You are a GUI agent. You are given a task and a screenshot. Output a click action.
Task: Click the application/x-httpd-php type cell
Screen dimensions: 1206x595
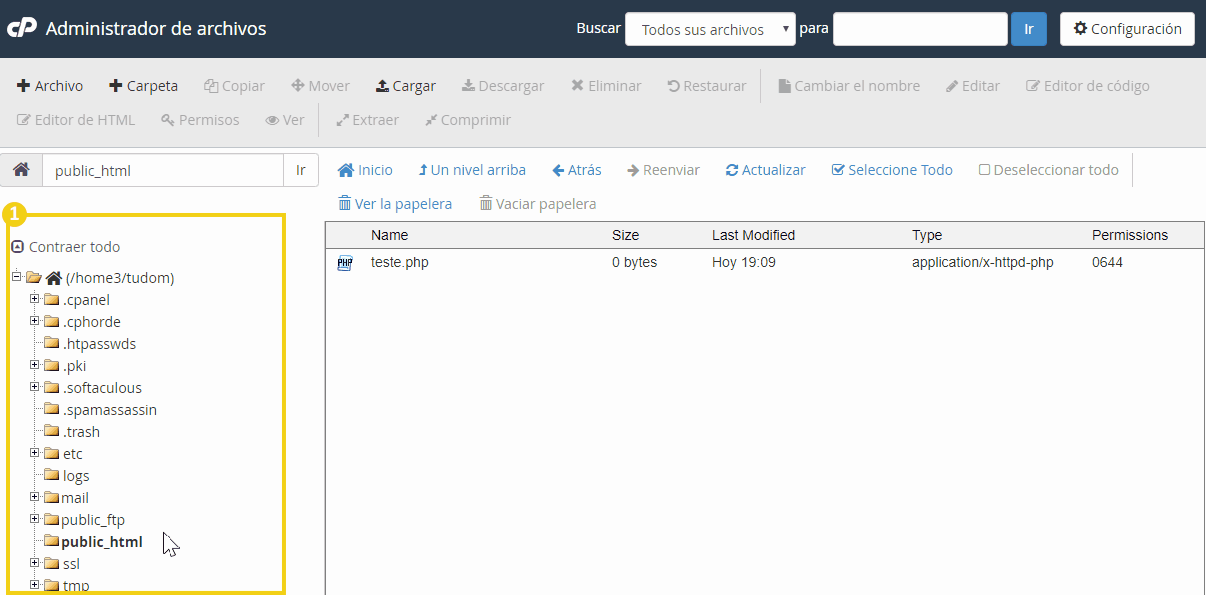982,263
